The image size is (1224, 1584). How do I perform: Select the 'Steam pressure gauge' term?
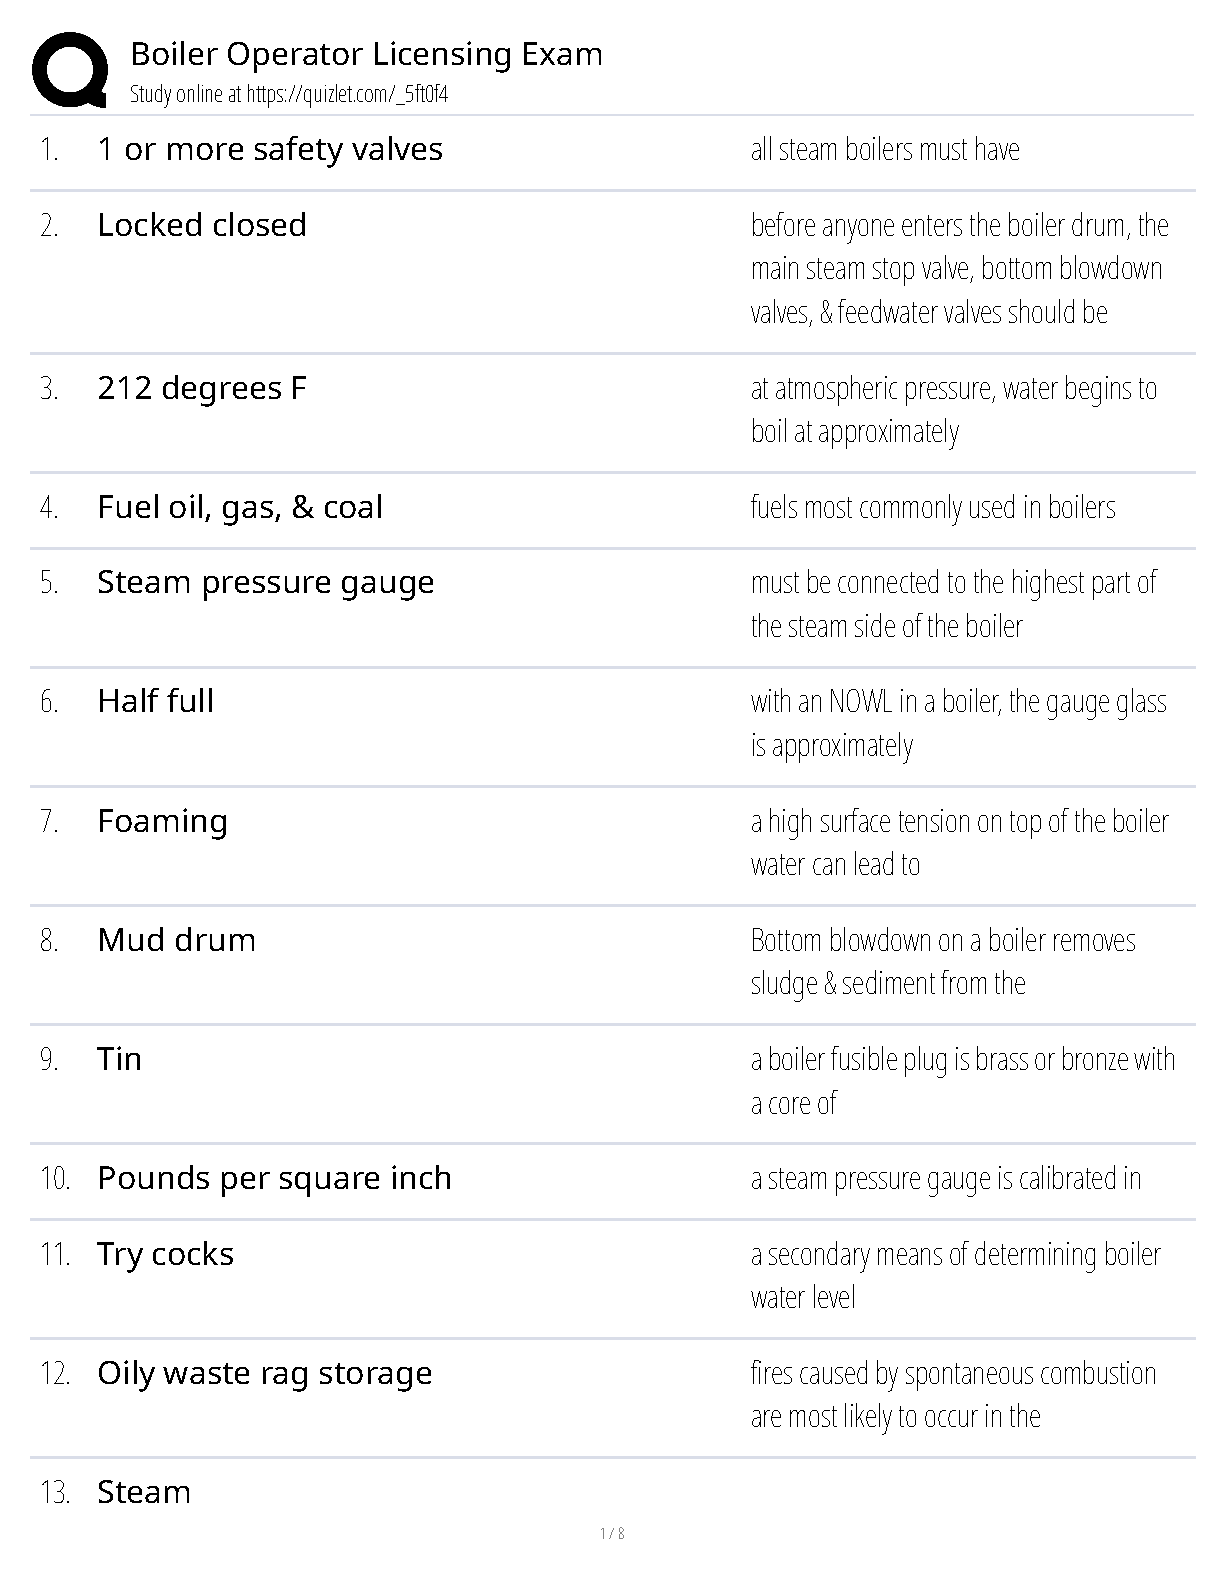(266, 583)
